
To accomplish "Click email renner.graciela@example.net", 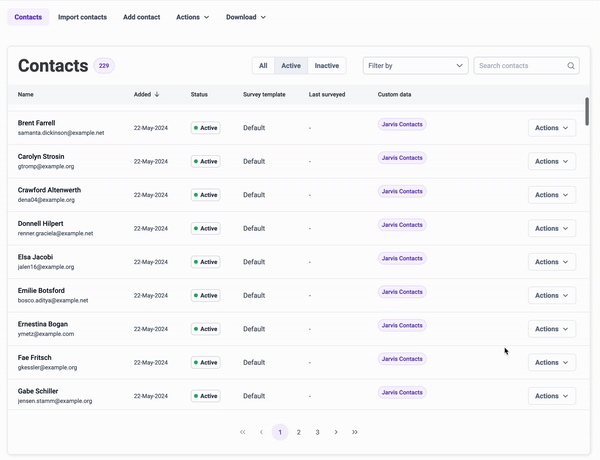I will [55, 233].
